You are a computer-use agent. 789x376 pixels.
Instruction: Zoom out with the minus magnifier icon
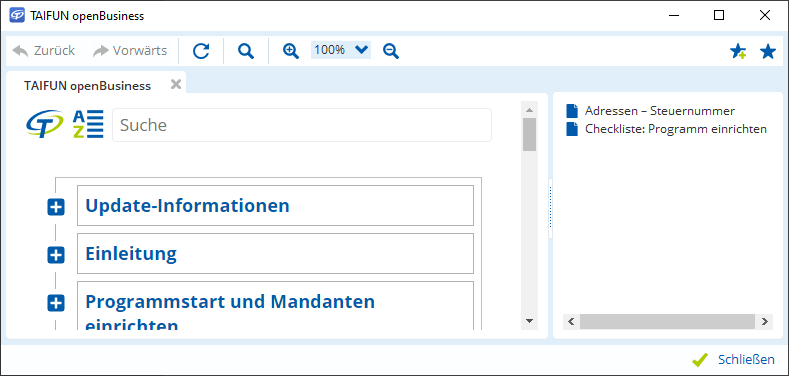click(390, 51)
